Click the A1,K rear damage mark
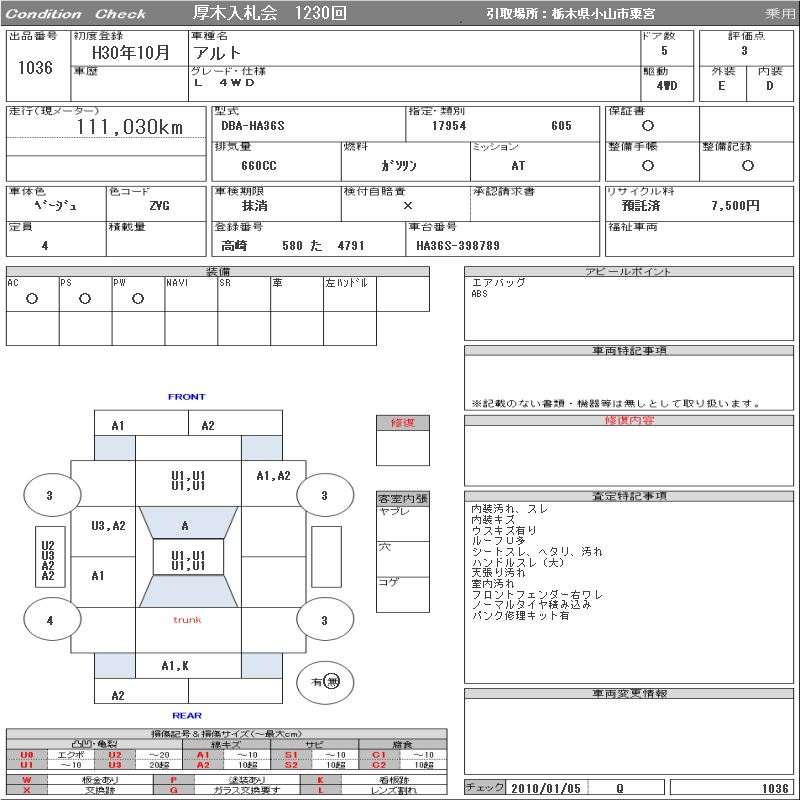Image resolution: width=800 pixels, height=800 pixels. [176, 665]
